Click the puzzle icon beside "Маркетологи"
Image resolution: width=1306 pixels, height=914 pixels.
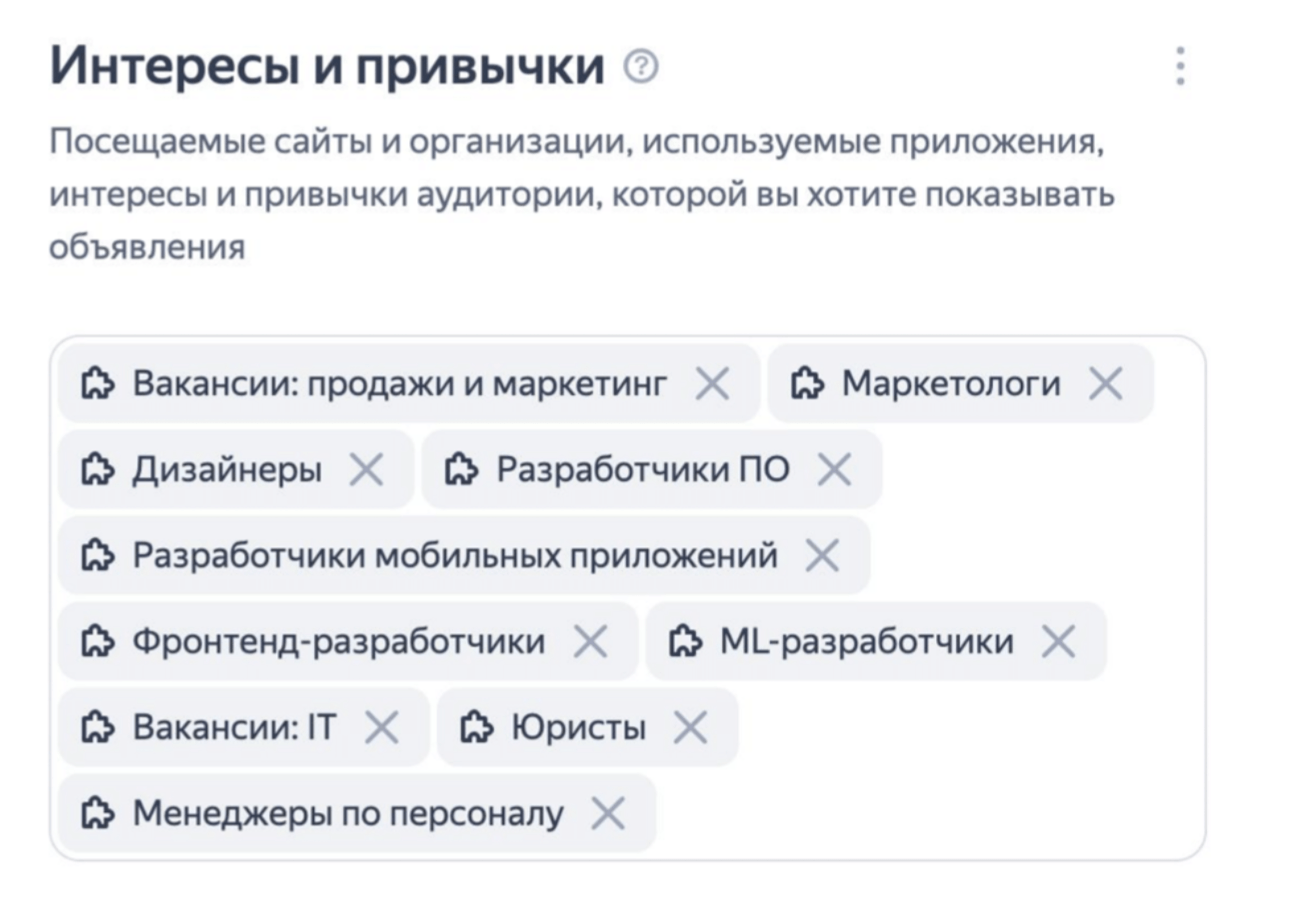tap(806, 383)
